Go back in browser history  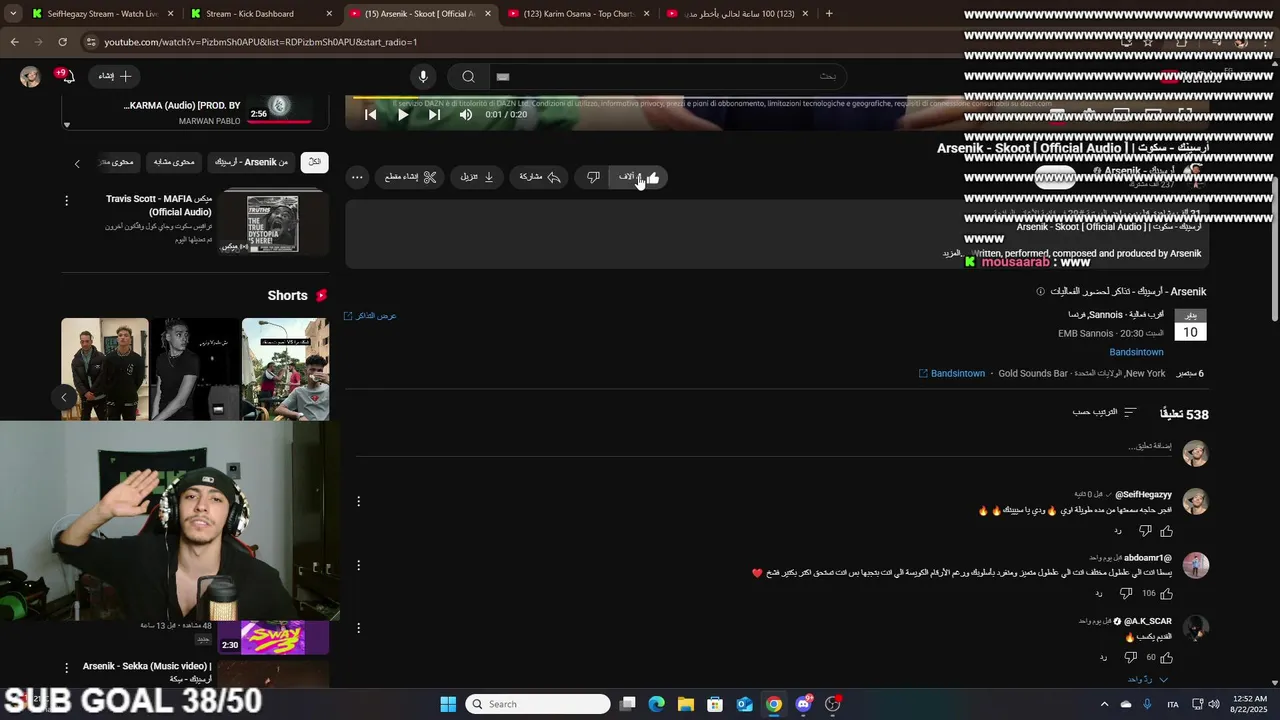pyautogui.click(x=14, y=42)
